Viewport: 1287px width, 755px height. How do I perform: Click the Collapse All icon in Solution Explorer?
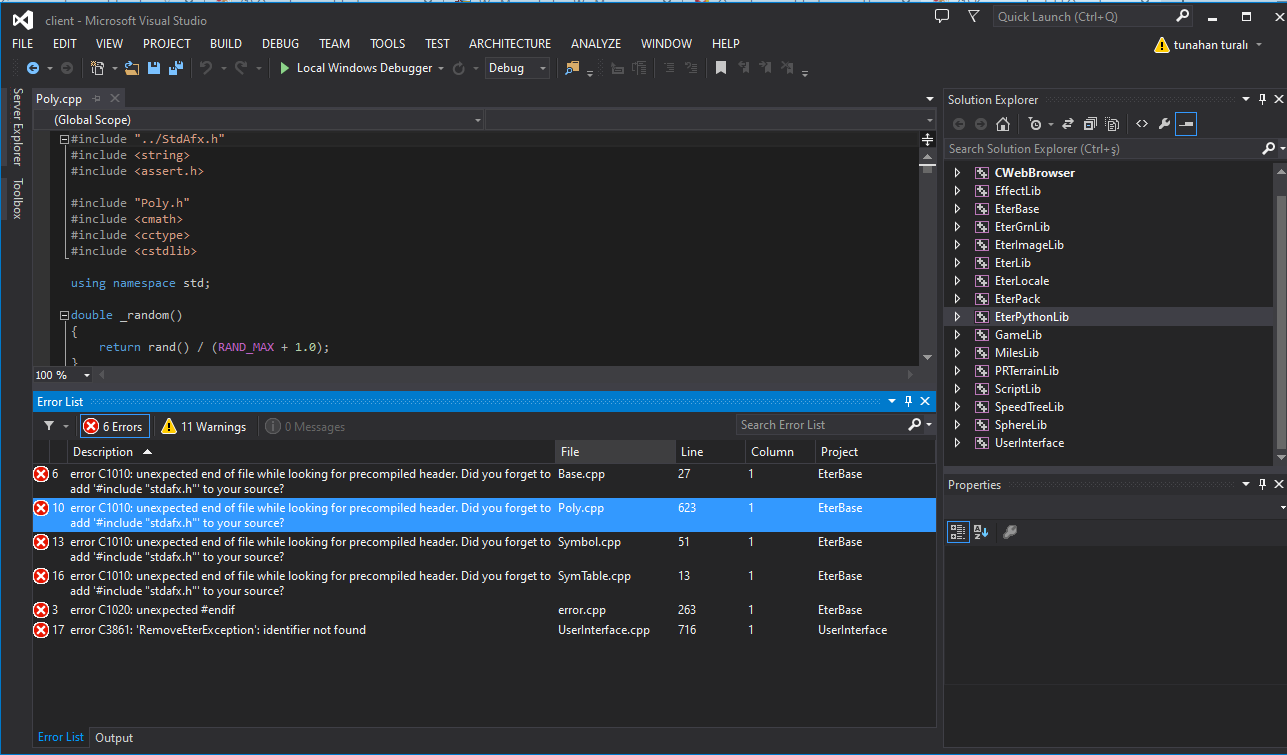click(x=1090, y=124)
